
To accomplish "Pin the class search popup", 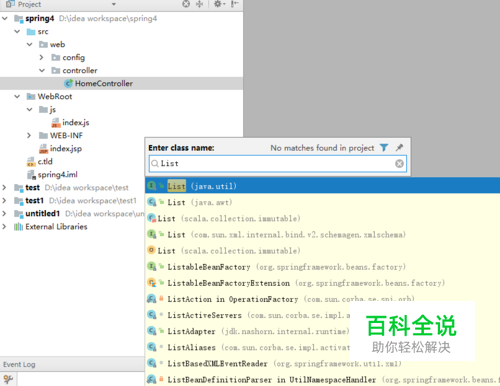I will (x=399, y=148).
